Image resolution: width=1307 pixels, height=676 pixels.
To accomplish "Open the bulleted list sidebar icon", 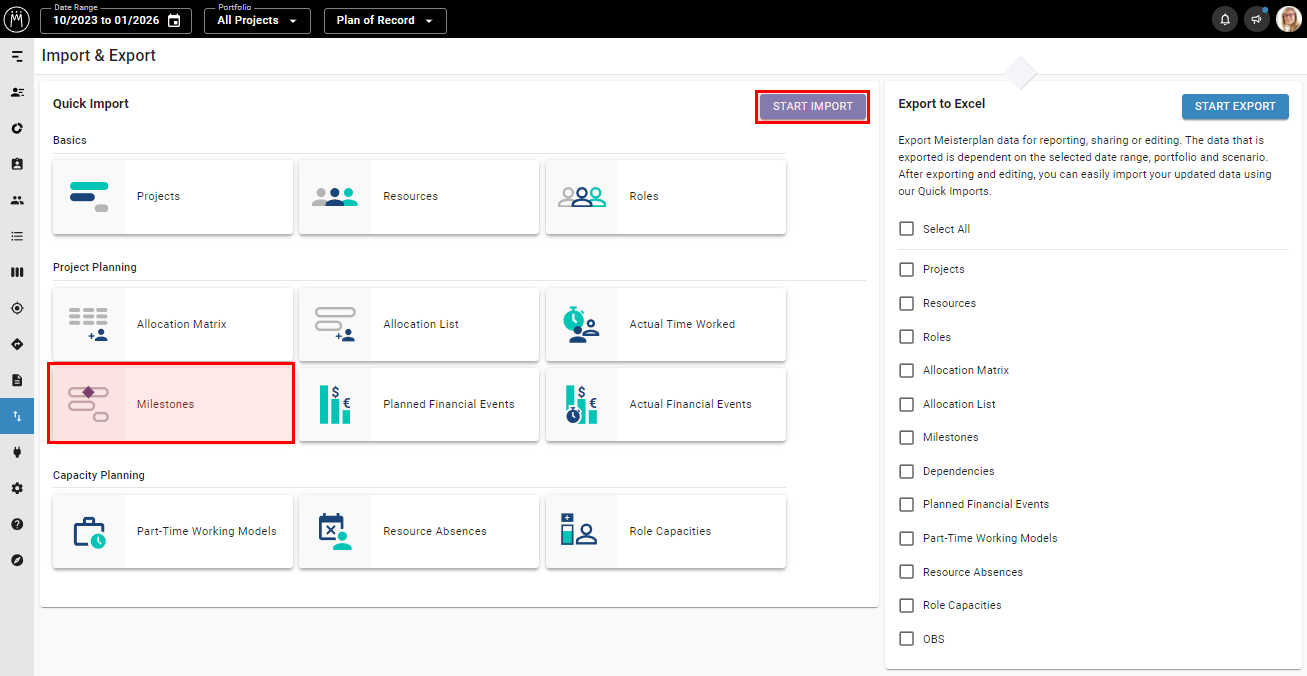I will pyautogui.click(x=17, y=236).
